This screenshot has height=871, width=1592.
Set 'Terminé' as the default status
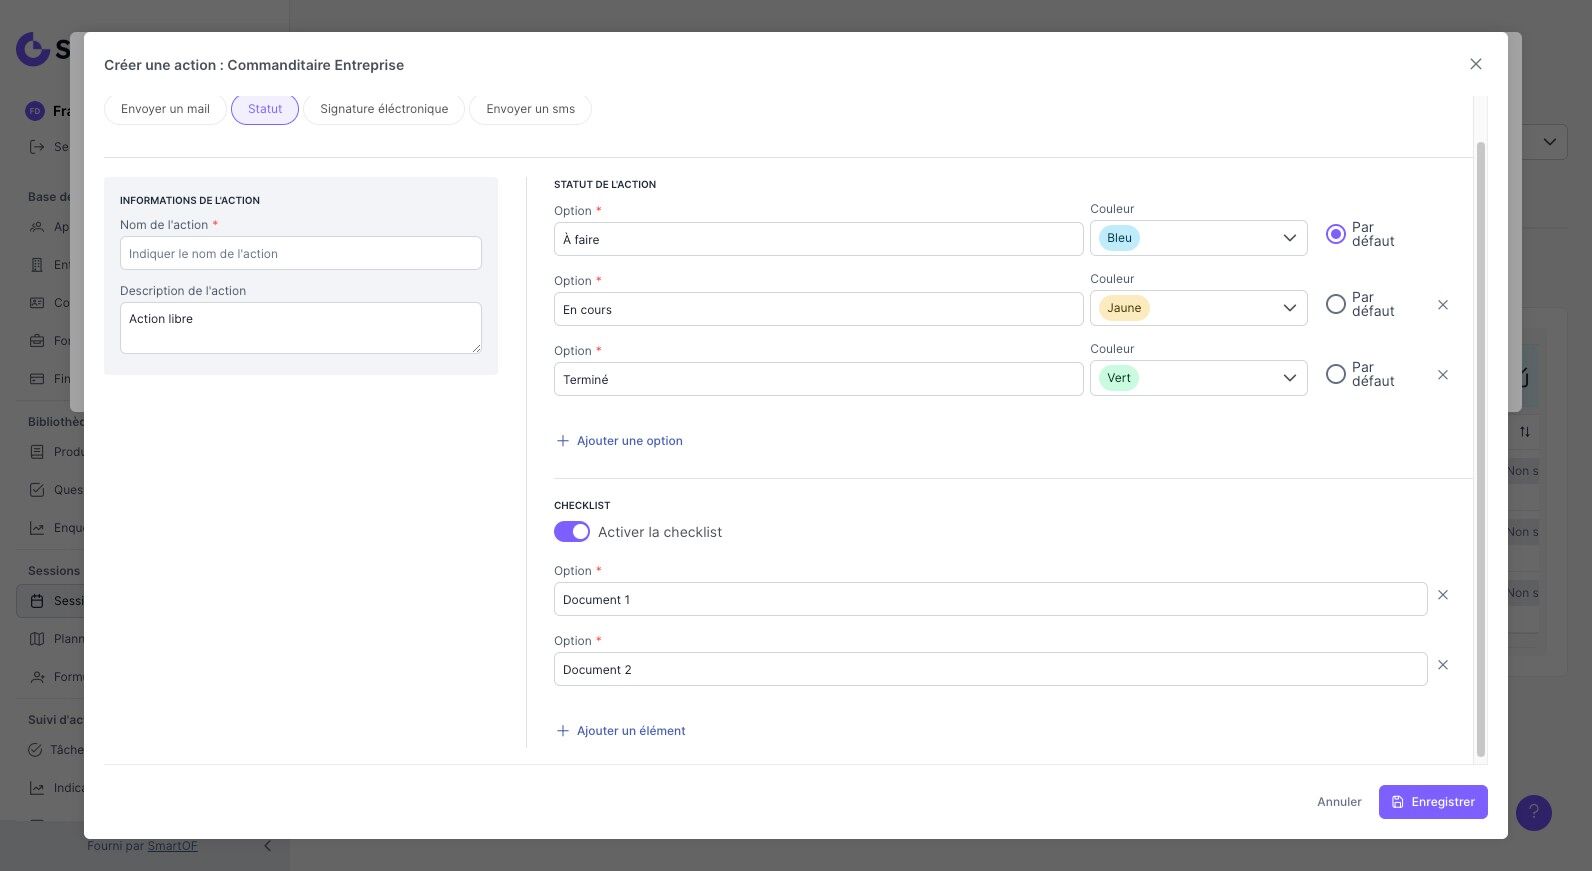(x=1335, y=374)
